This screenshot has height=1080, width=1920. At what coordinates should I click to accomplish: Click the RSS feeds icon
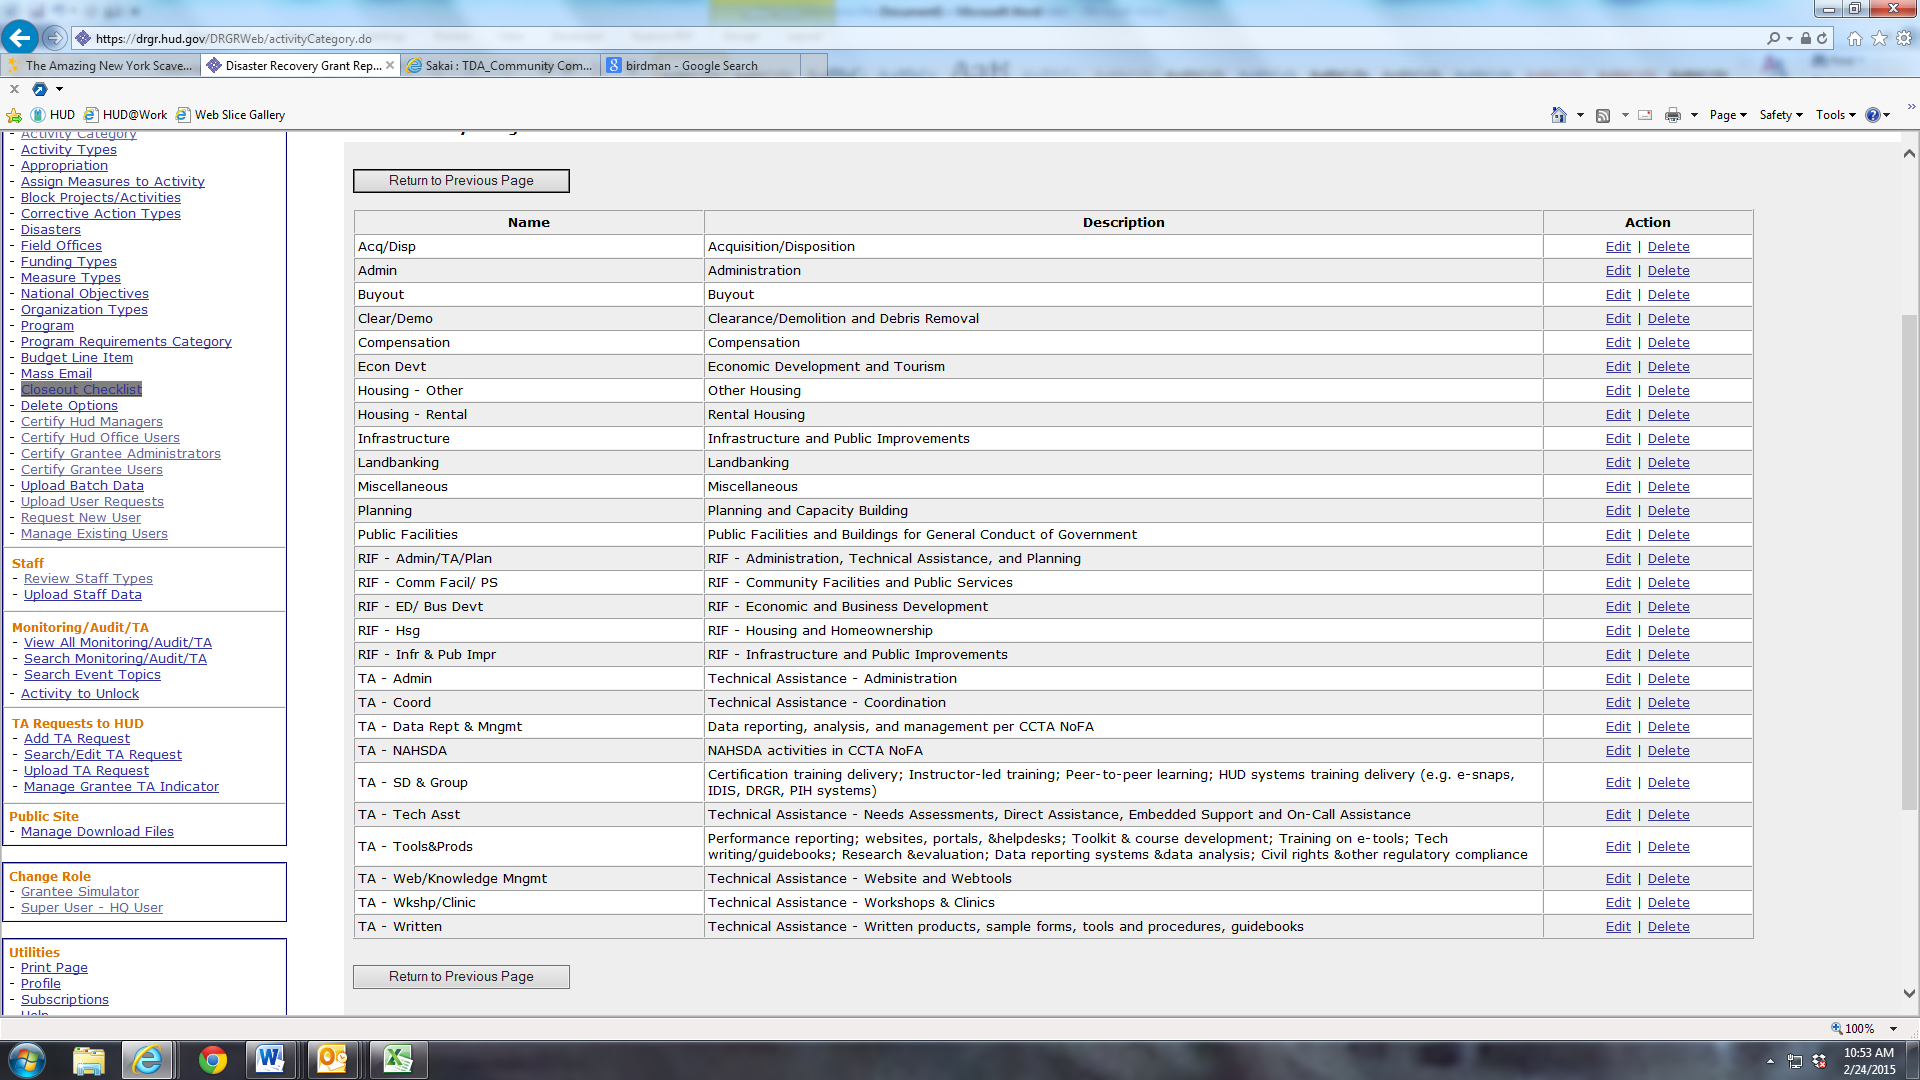1603,115
